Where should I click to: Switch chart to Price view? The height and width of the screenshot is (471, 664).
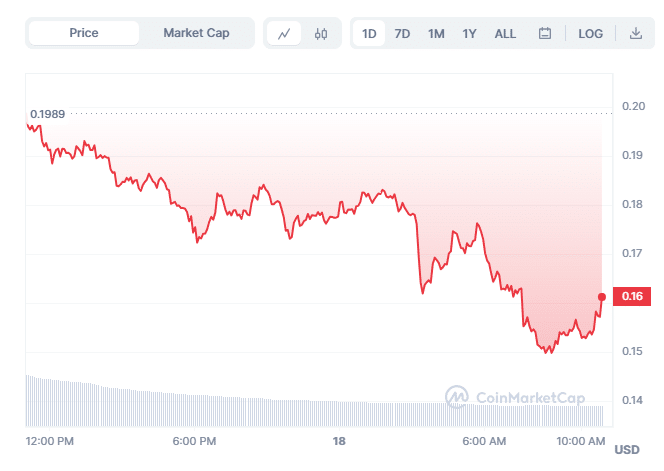coord(84,33)
